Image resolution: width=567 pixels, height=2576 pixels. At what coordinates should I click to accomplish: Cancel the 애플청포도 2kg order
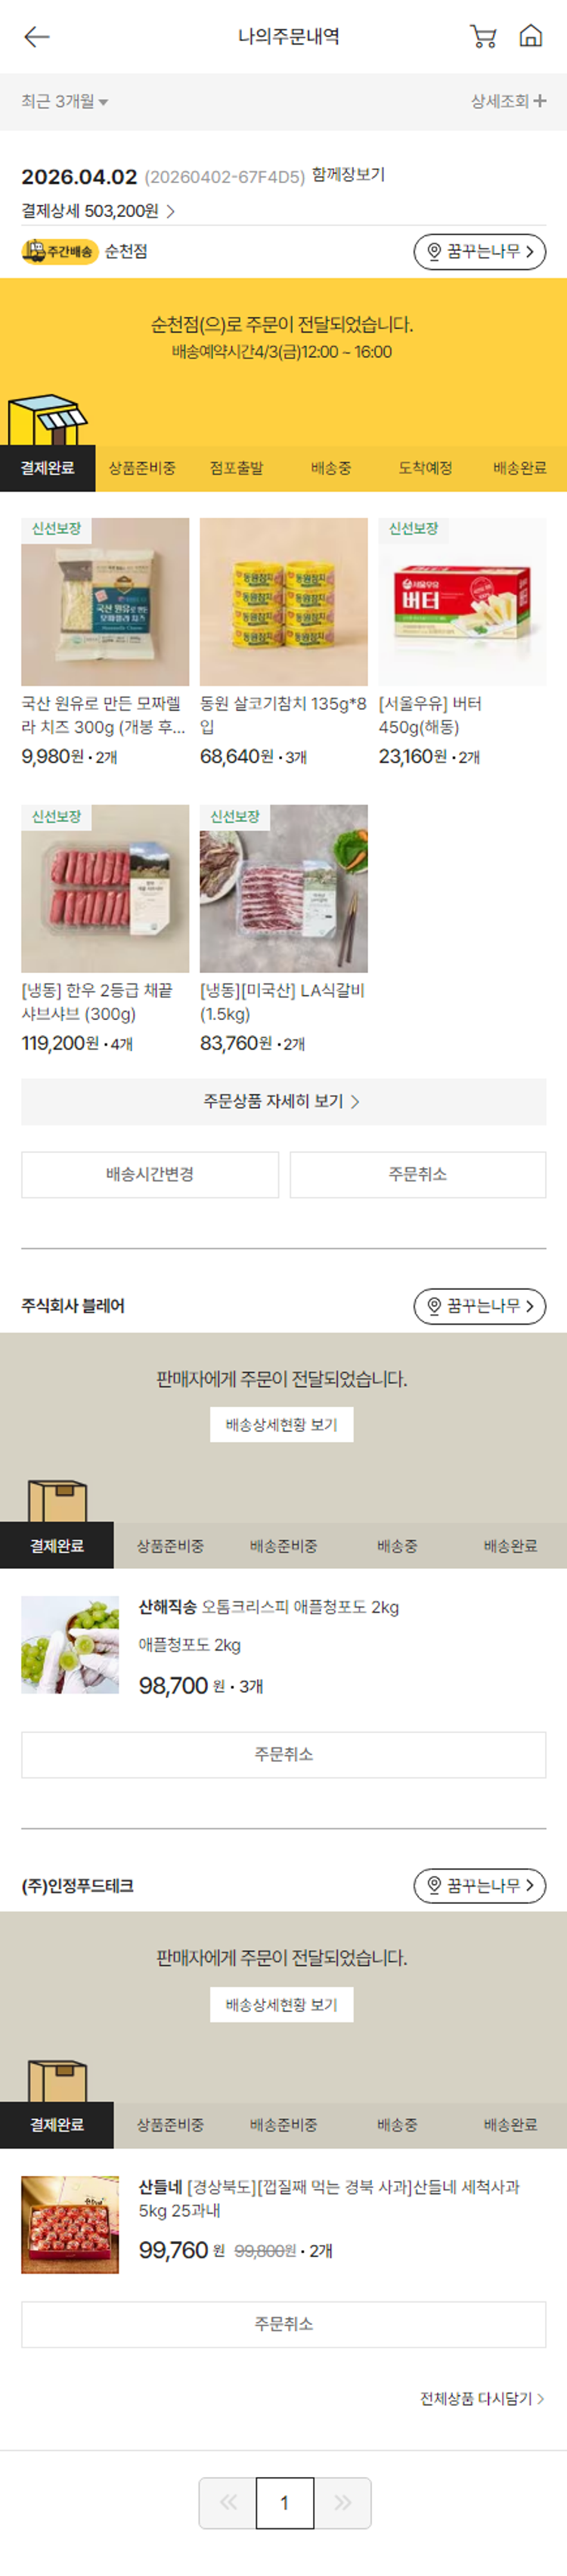(283, 1754)
